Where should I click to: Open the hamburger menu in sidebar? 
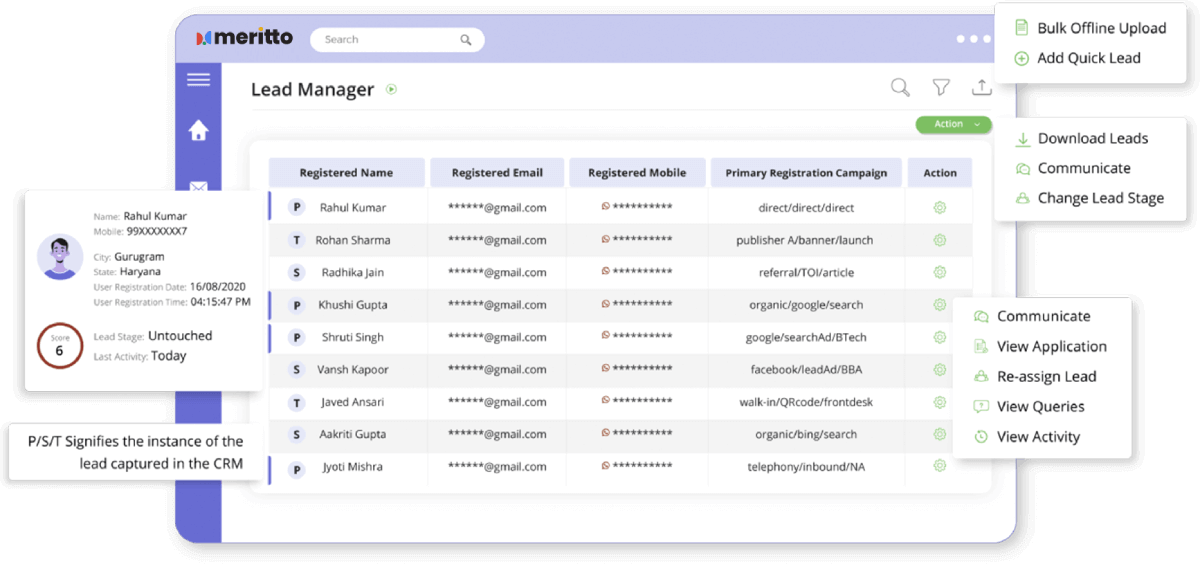(x=198, y=80)
